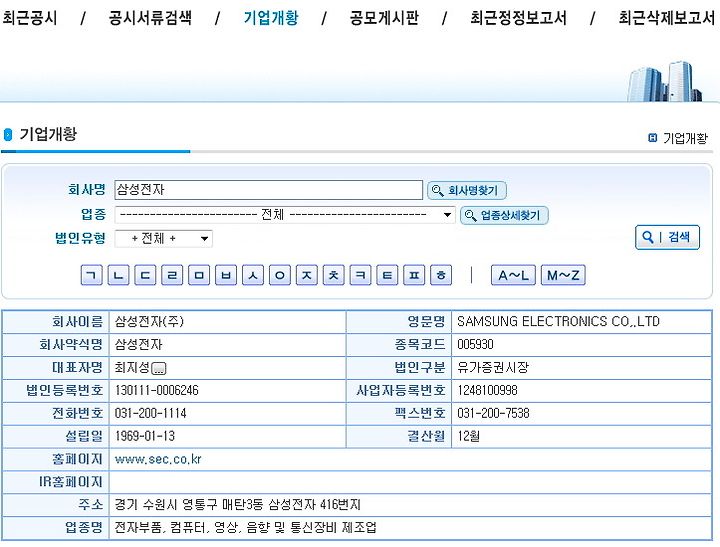Filter companies by ㅌ consonant button
720x547 pixels.
pyautogui.click(x=387, y=275)
